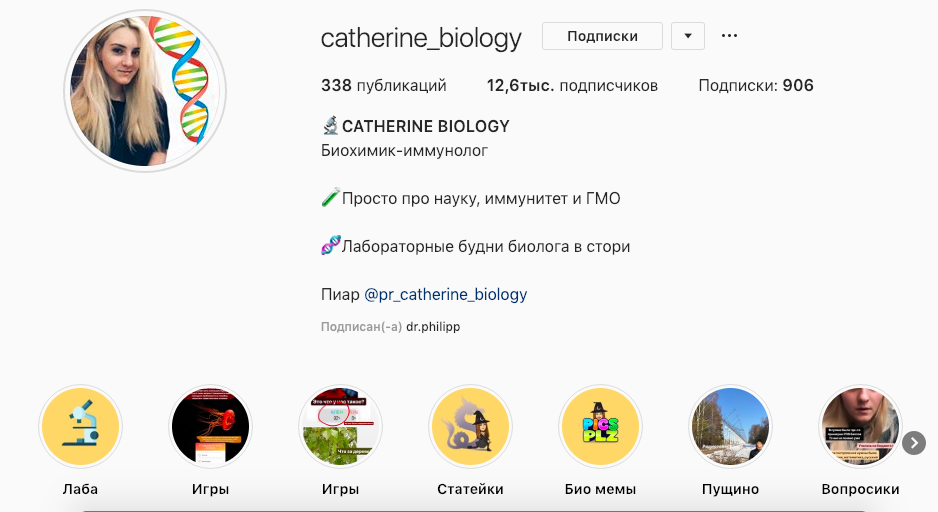Open the @pr_catherine_biology link

coord(446,294)
